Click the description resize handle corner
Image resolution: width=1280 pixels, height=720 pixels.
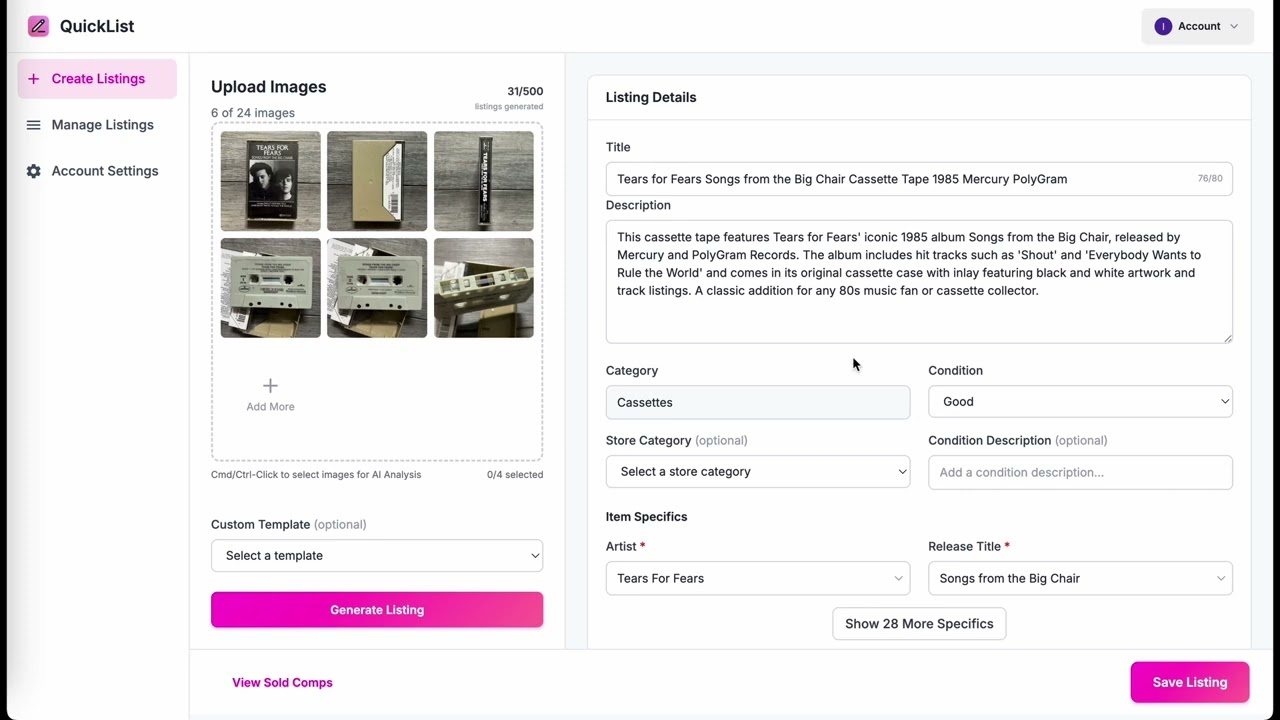pyautogui.click(x=1228, y=339)
